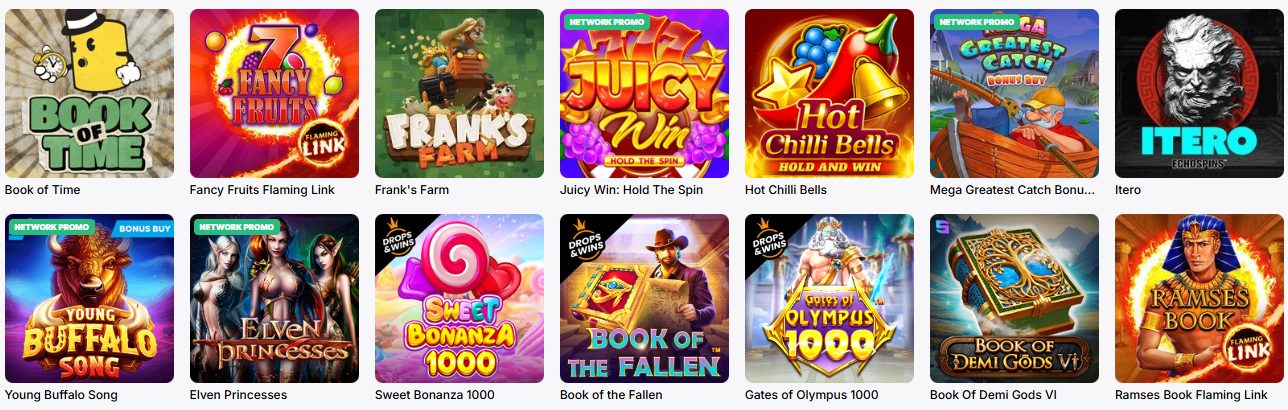Open the Ramses Book Flaming Link thumbnail
1288x410 pixels.
point(1199,298)
